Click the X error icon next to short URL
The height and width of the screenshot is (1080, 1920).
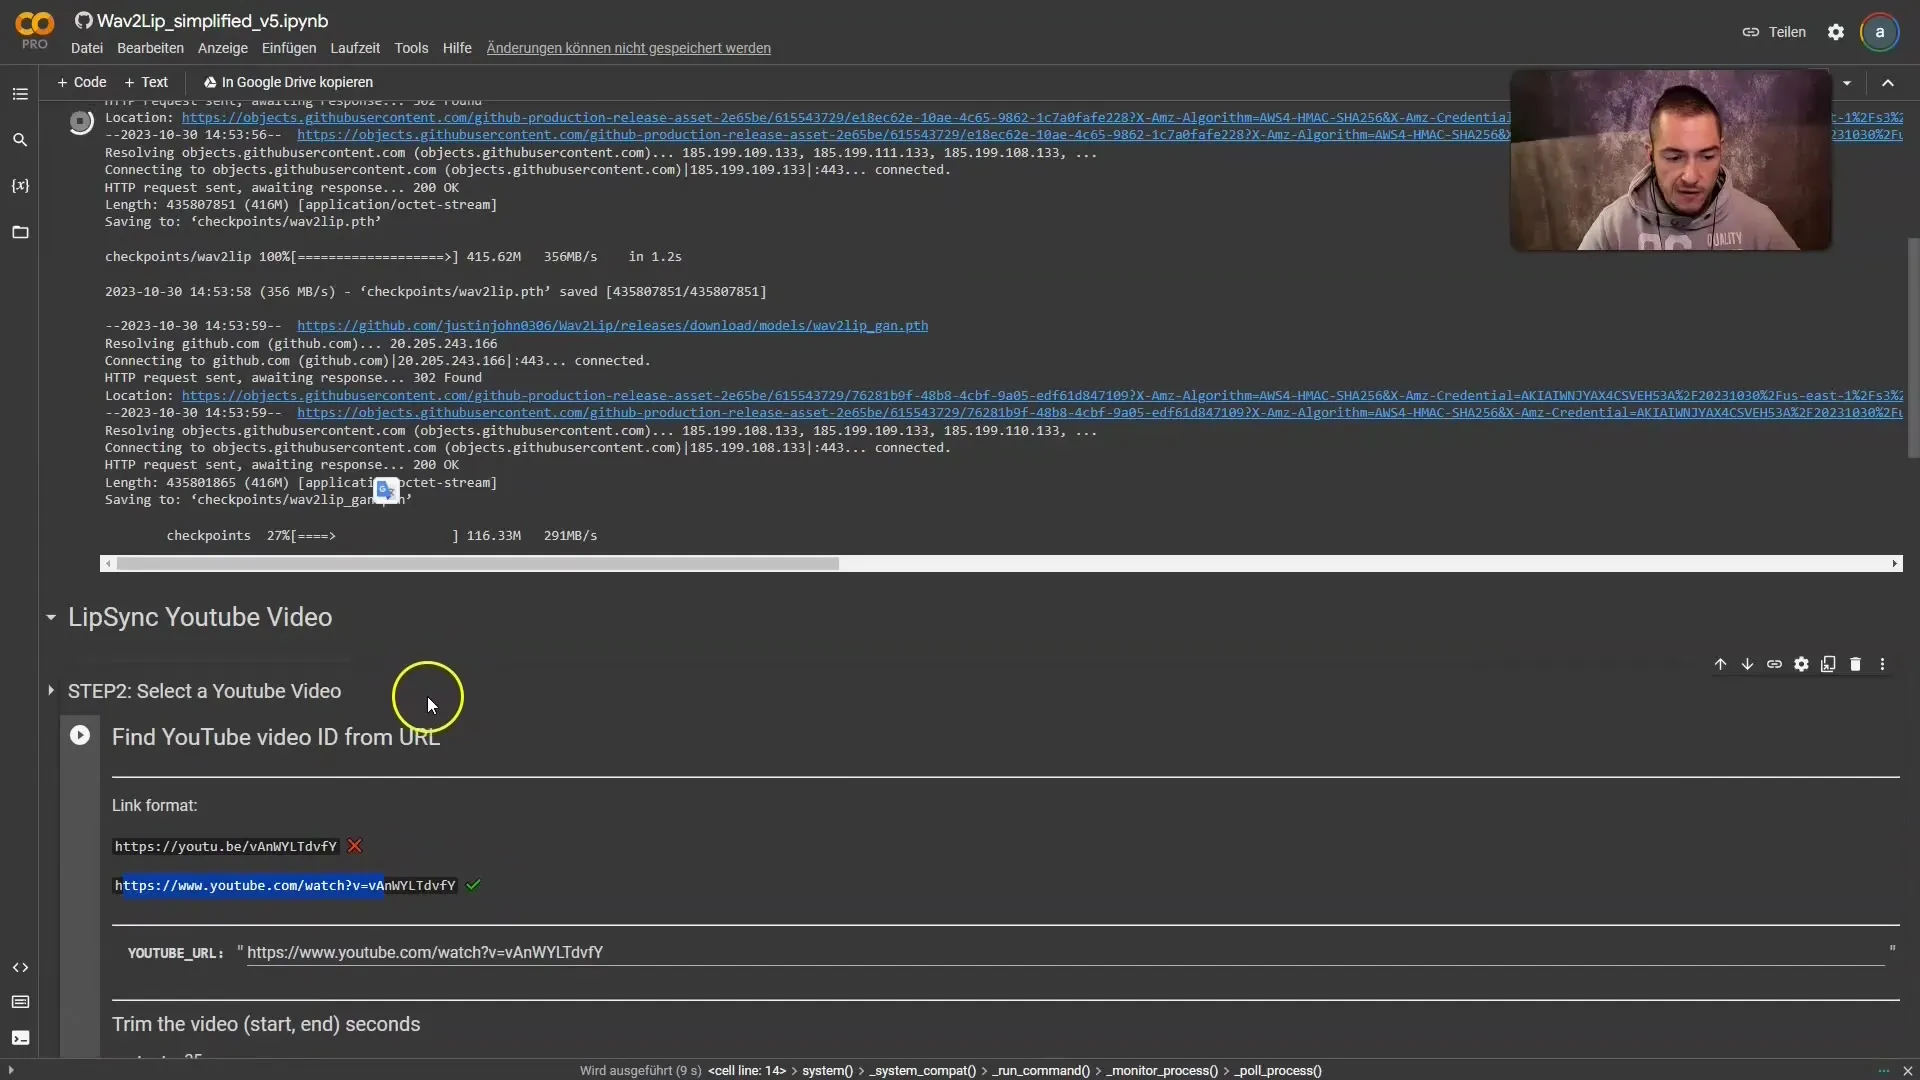pos(353,845)
